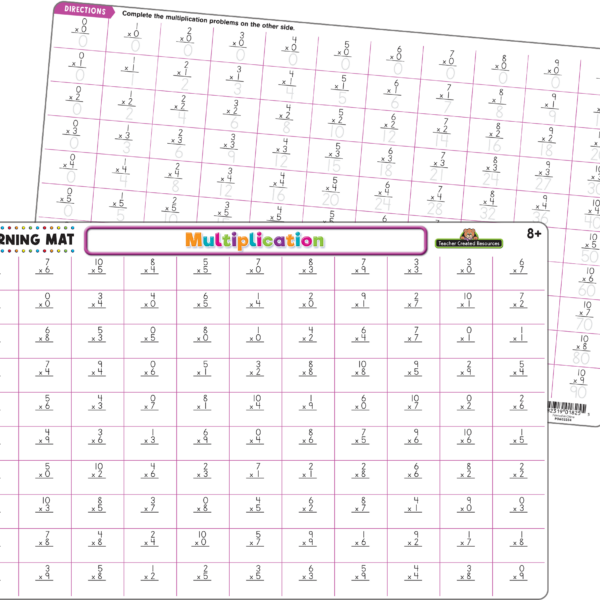600x600 pixels.
Task: Click the barcode on the back mat
Action: point(567,410)
